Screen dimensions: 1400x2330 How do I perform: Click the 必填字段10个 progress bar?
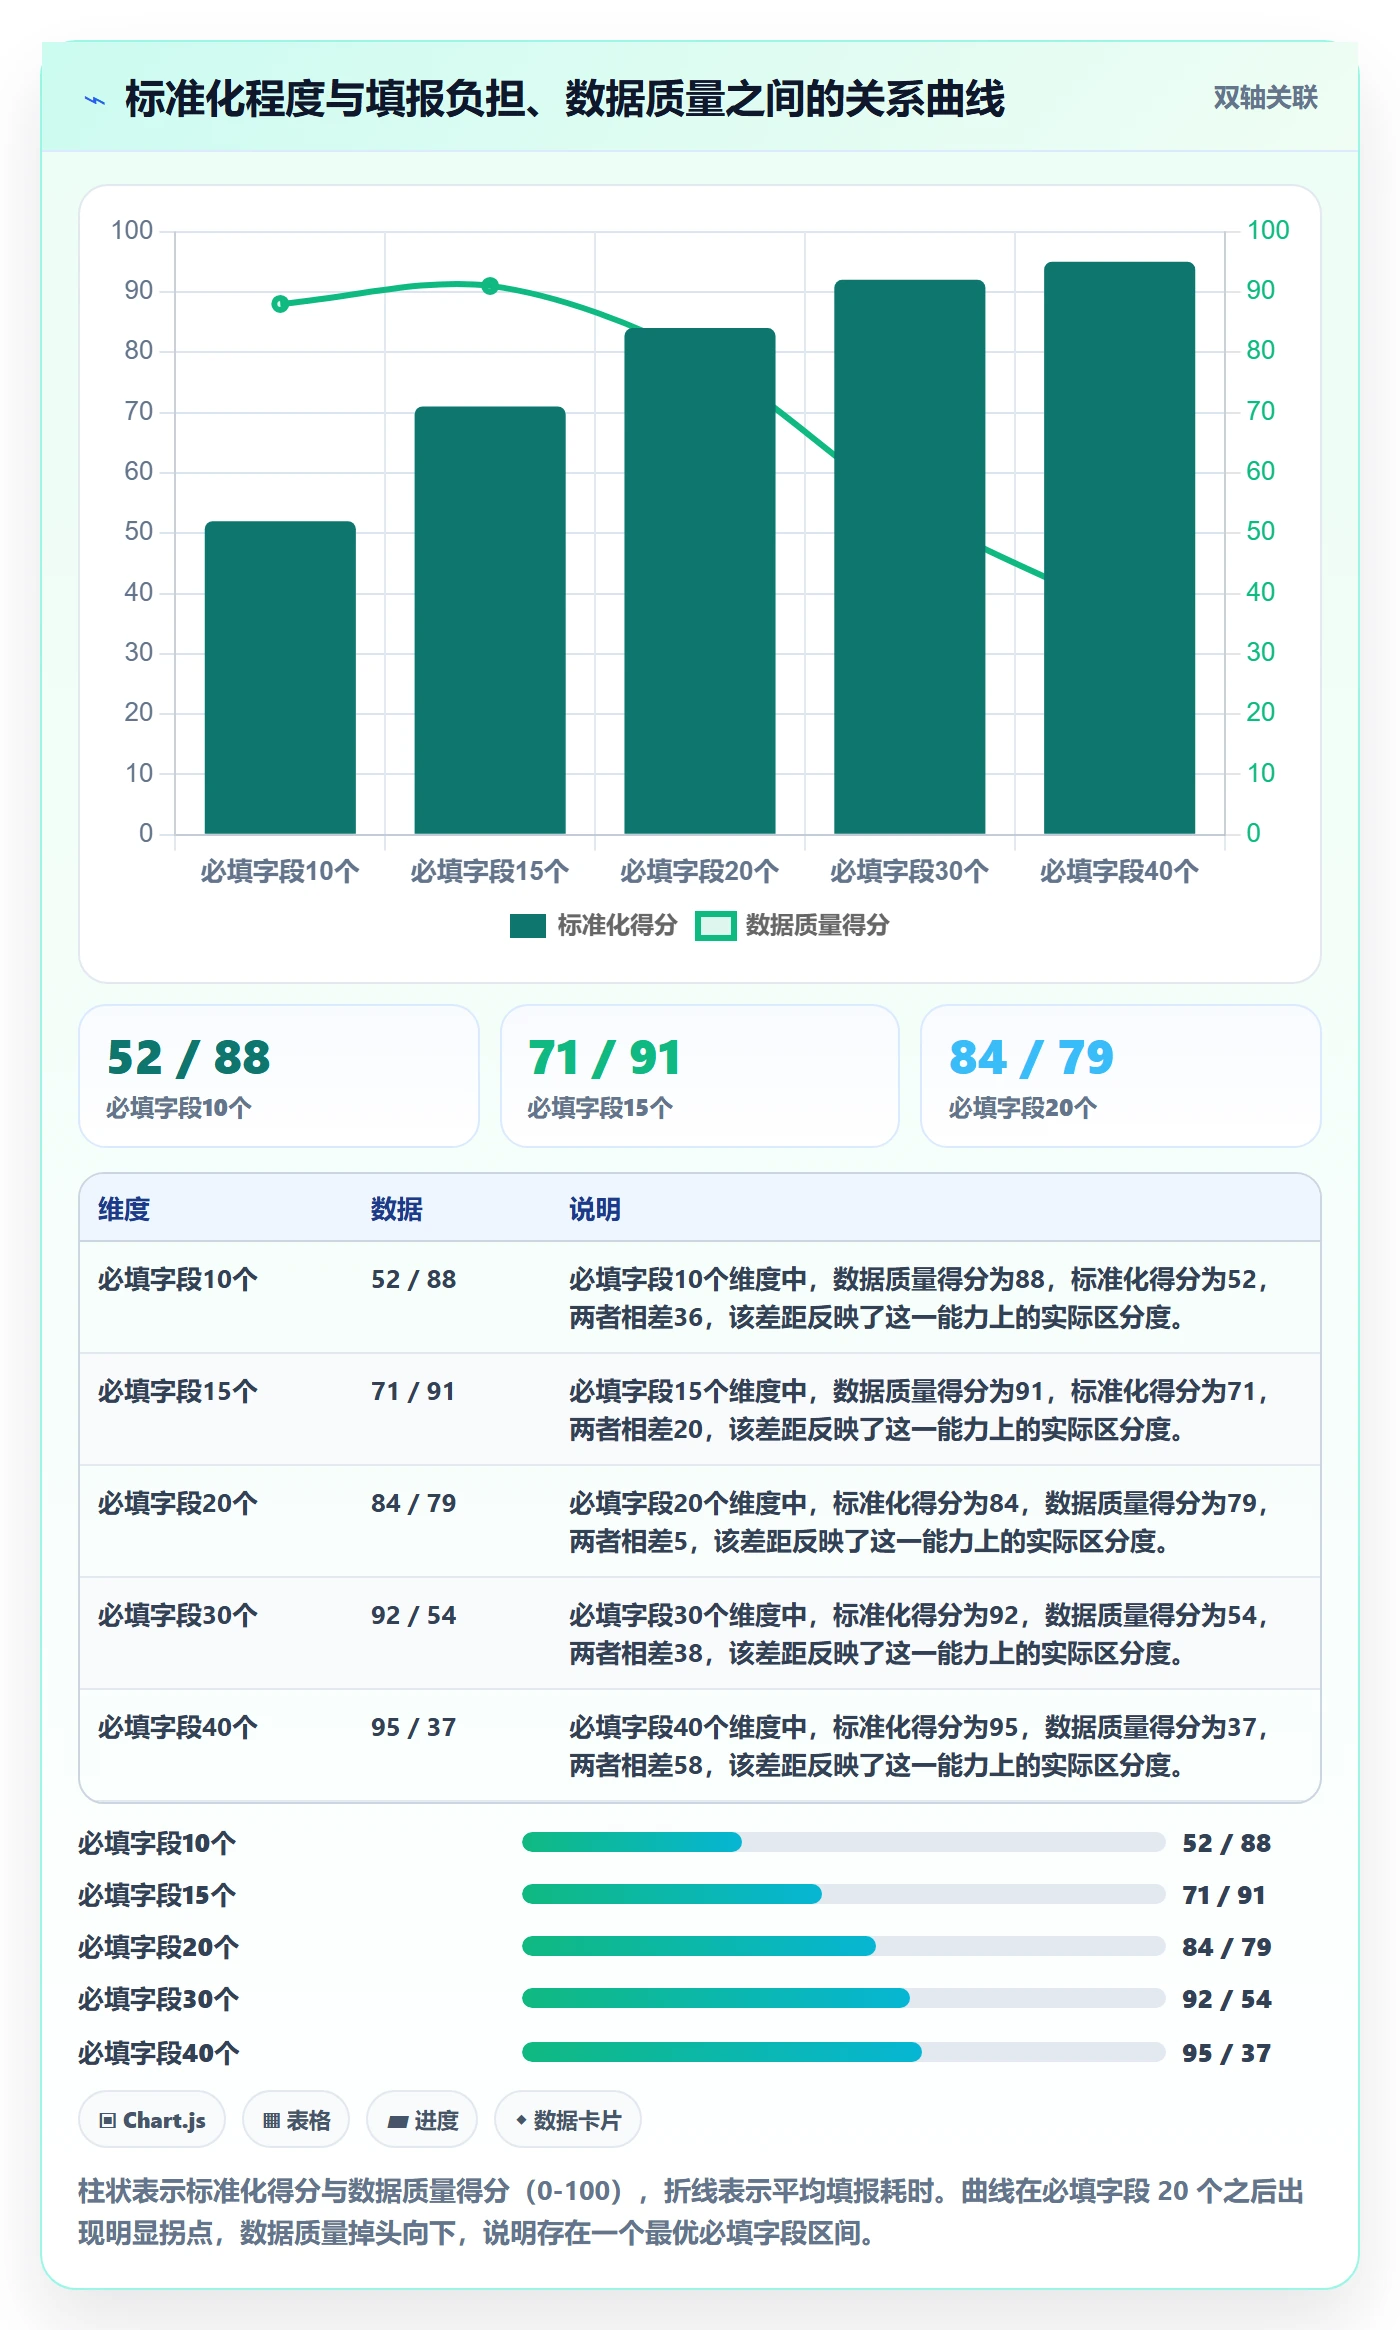pyautogui.click(x=843, y=1842)
